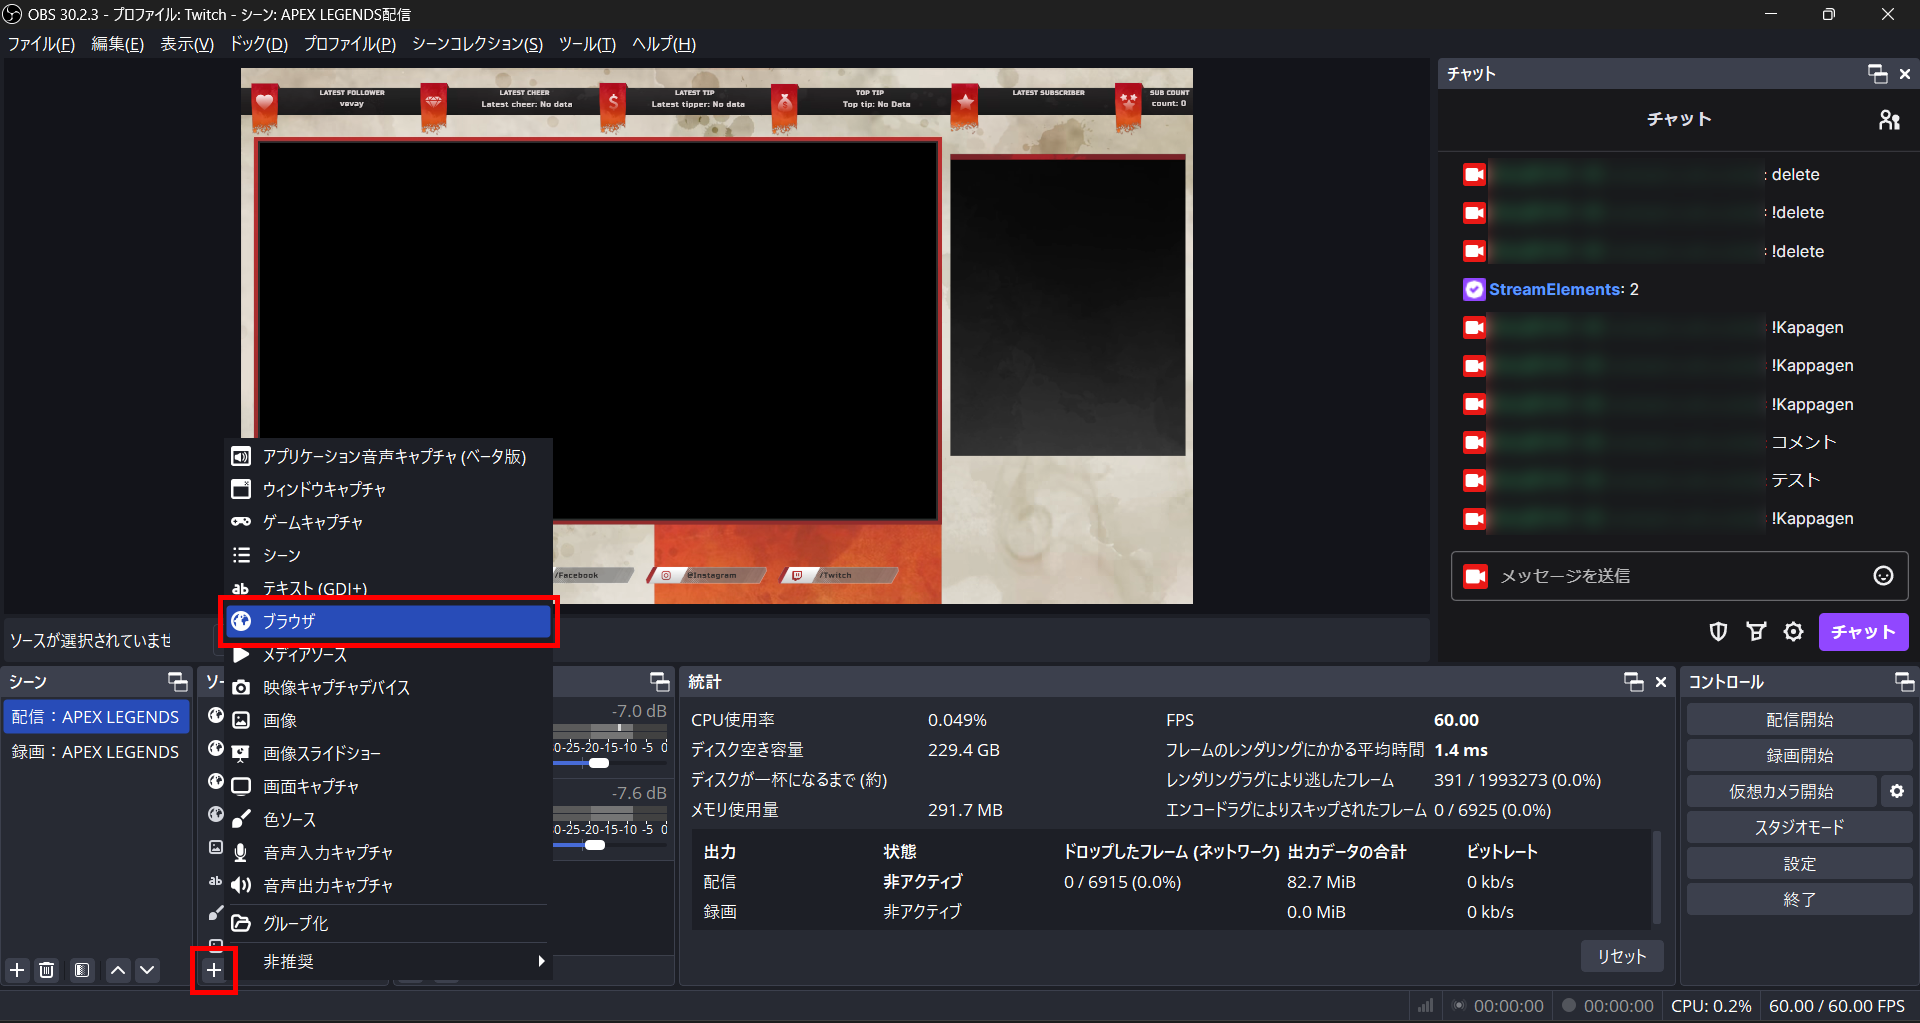
Task: Move scene down with arrow icon
Action: coord(147,970)
